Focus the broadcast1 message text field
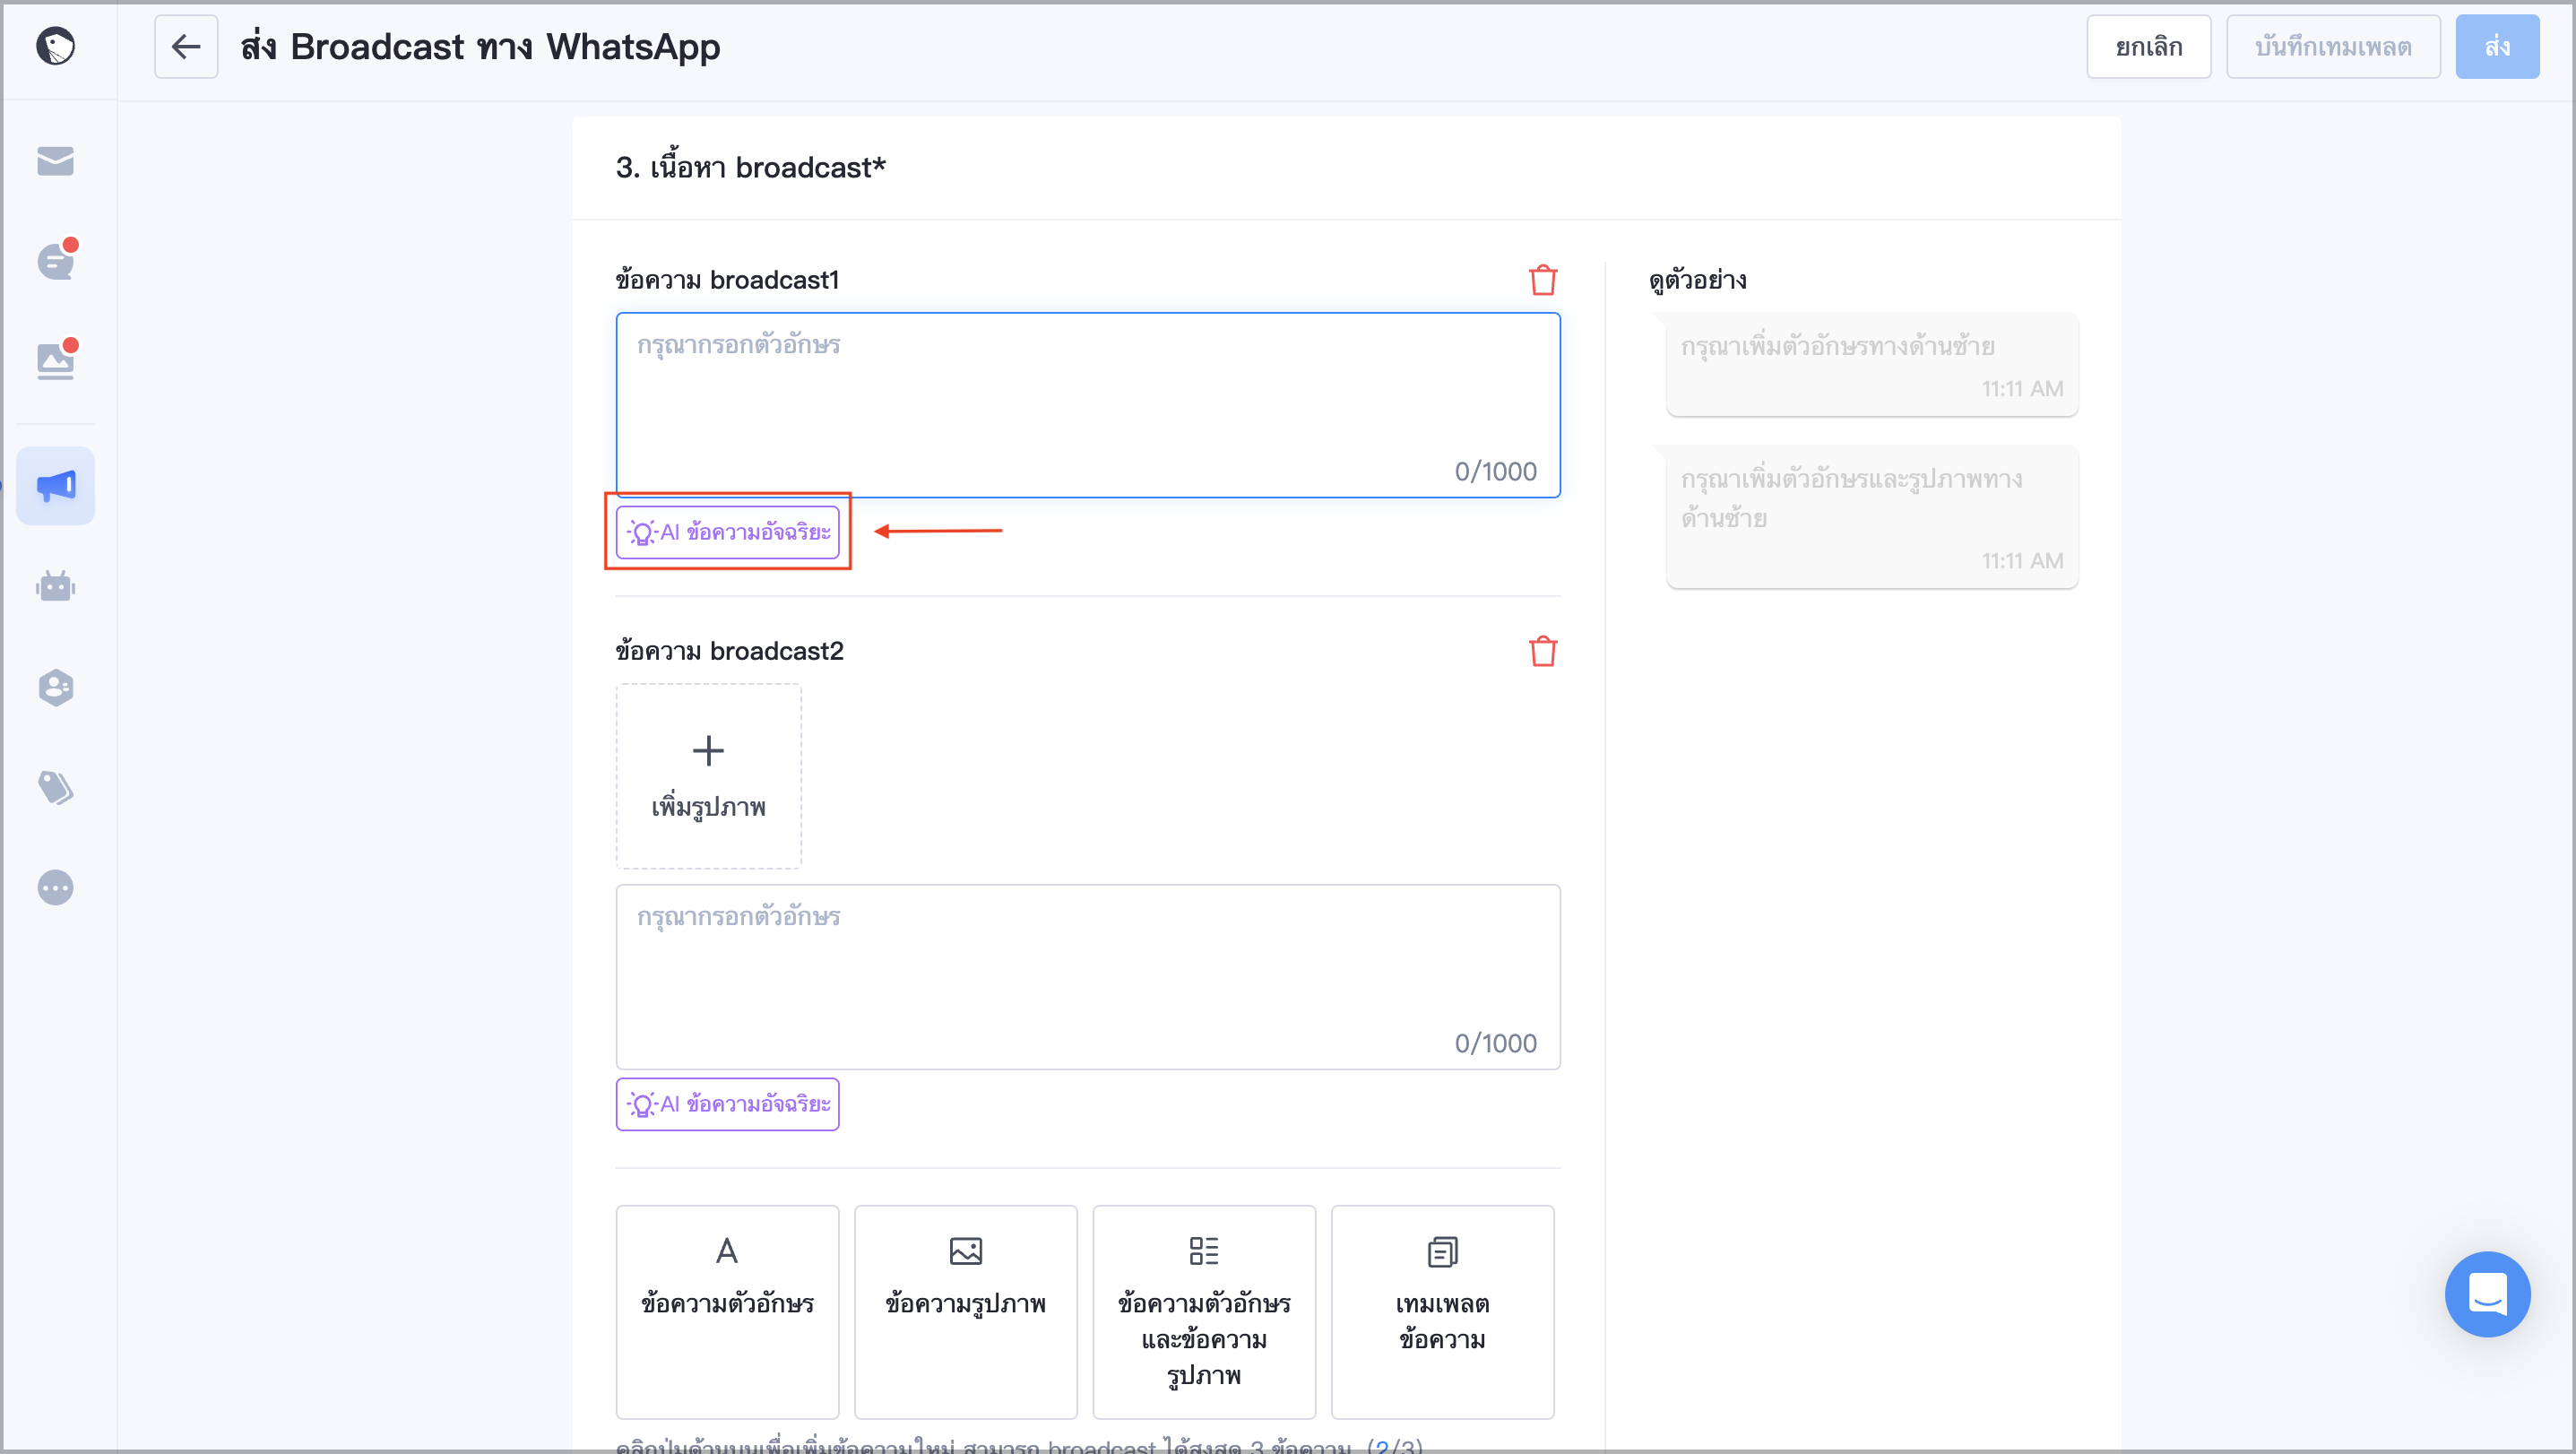2576x1454 pixels. tap(1088, 405)
